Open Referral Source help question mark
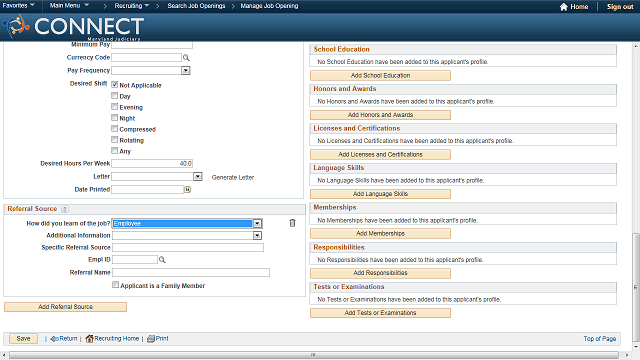The height and width of the screenshot is (360, 640). (64, 209)
